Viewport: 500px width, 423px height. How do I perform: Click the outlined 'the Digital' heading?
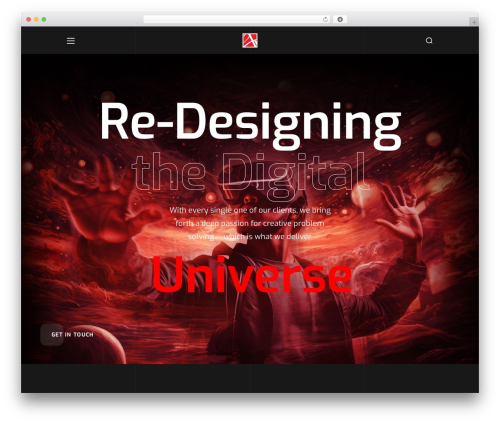pos(250,176)
